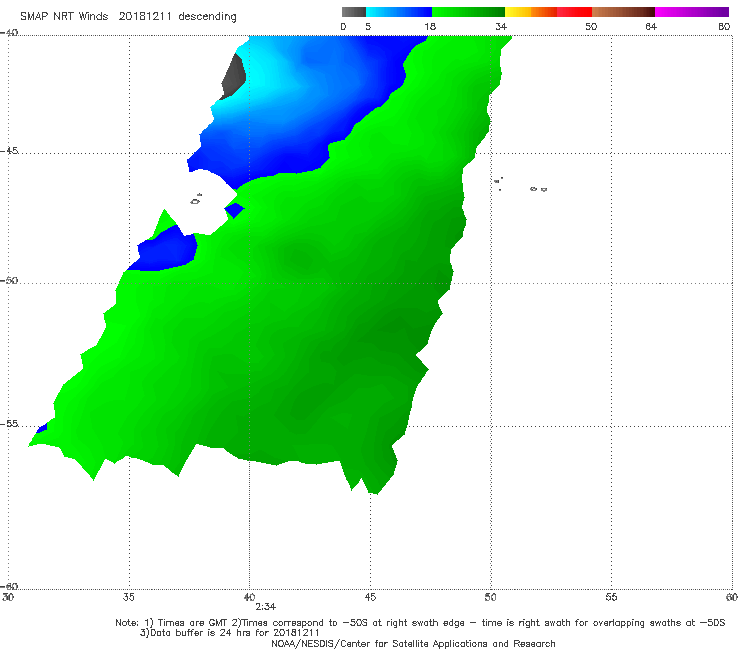The width and height of the screenshot is (740, 650).
Task: Click the word "descending" in the title
Action: (208, 17)
